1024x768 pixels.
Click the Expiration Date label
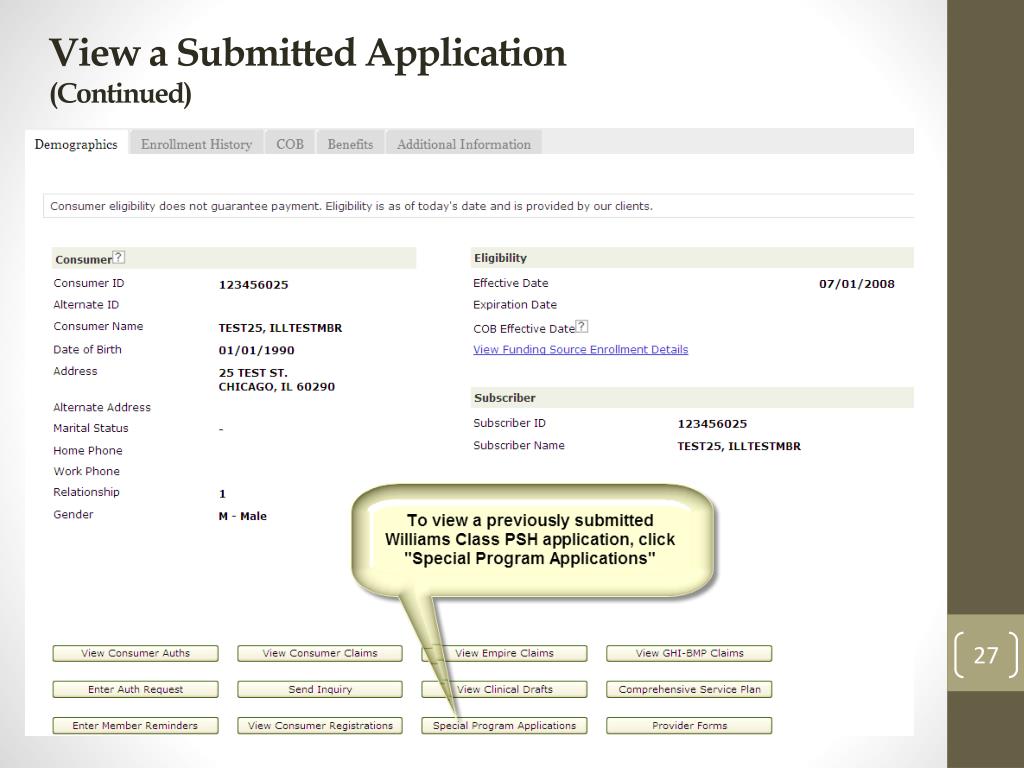pos(515,304)
